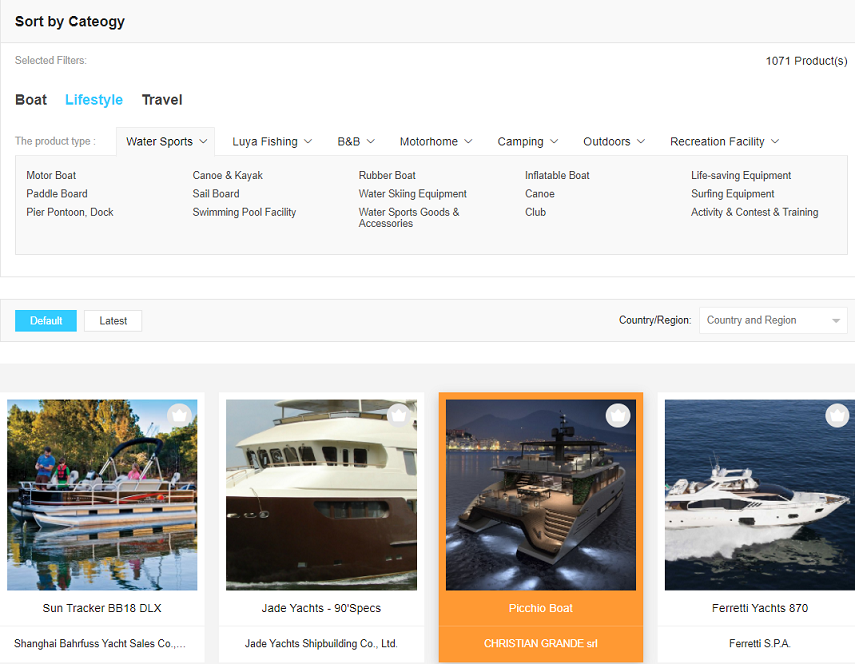Switch to the Travel tab

click(x=162, y=100)
